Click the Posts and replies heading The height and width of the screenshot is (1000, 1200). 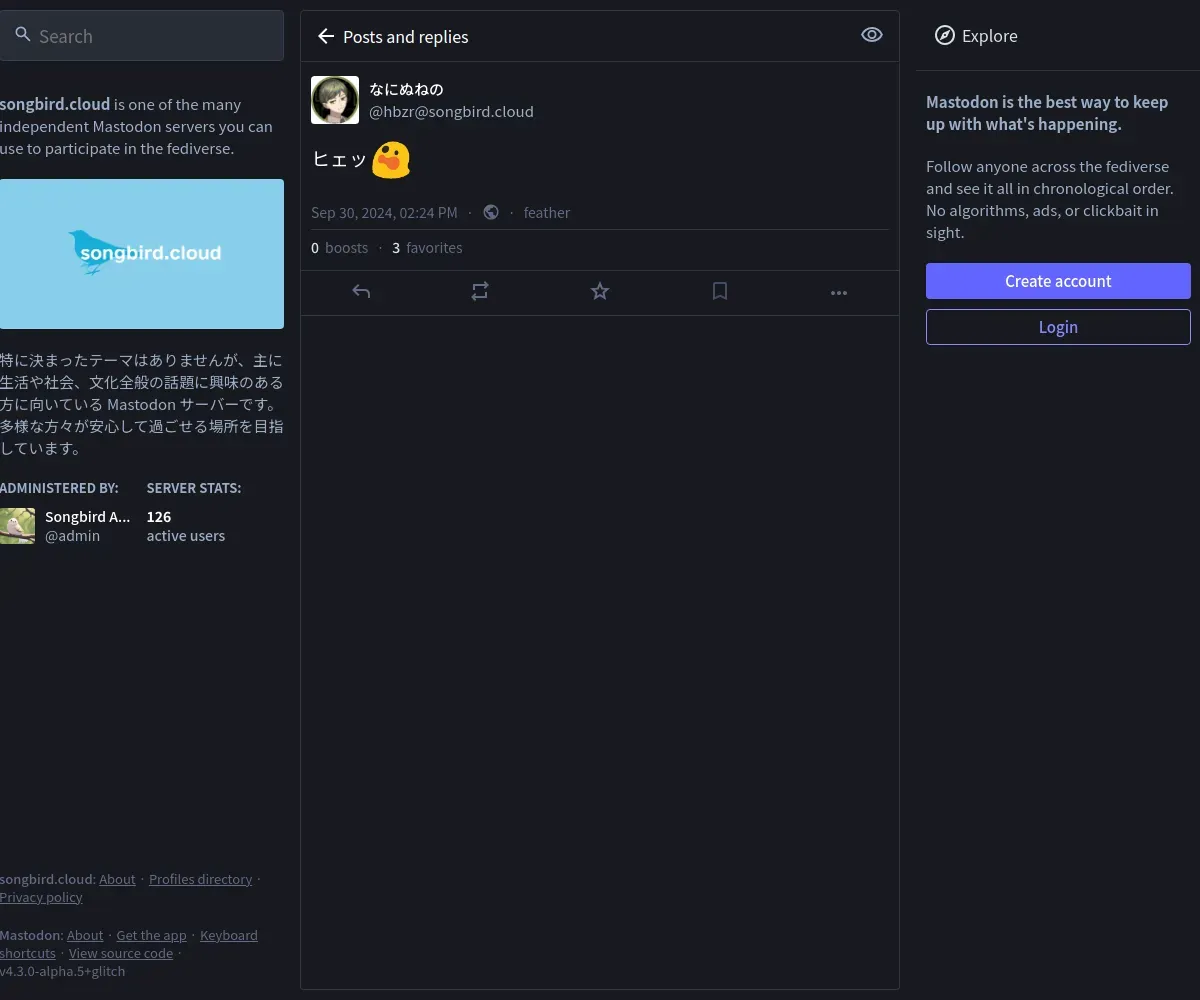point(405,36)
